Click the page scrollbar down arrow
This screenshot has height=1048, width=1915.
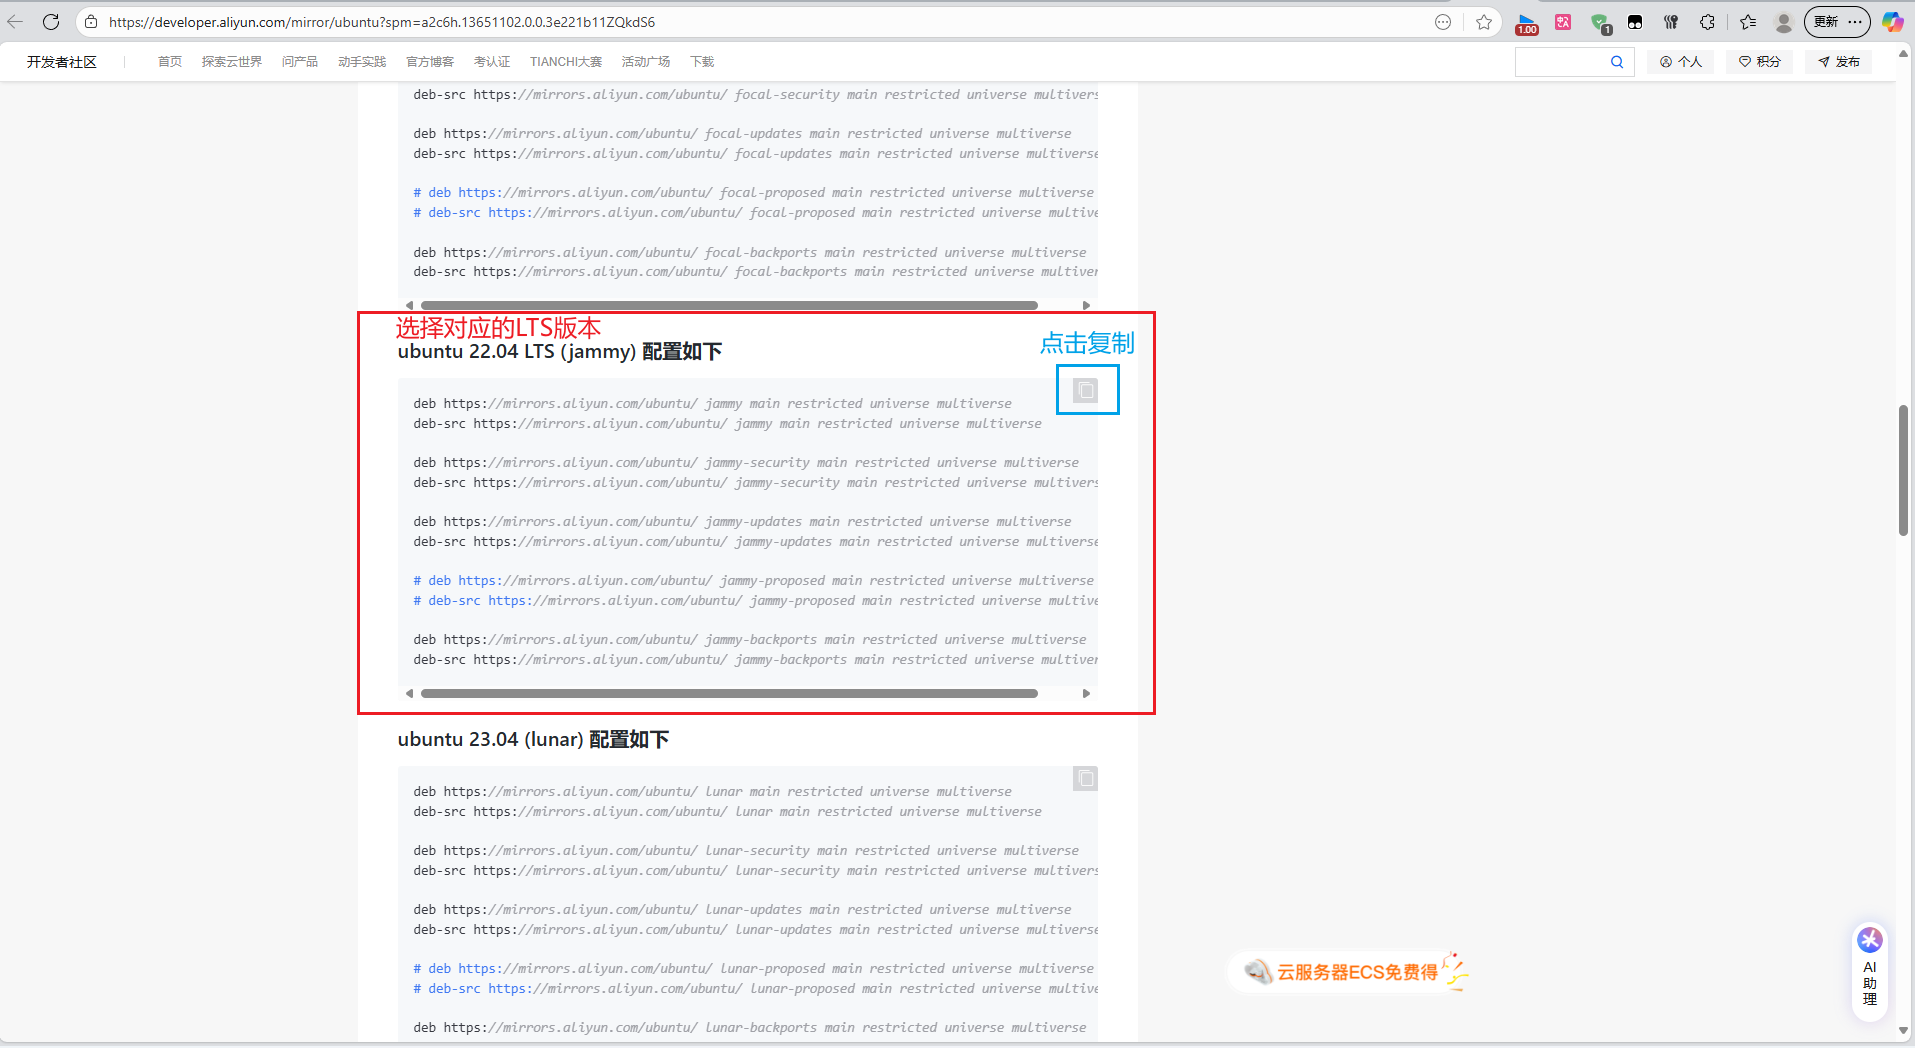click(x=1903, y=1031)
